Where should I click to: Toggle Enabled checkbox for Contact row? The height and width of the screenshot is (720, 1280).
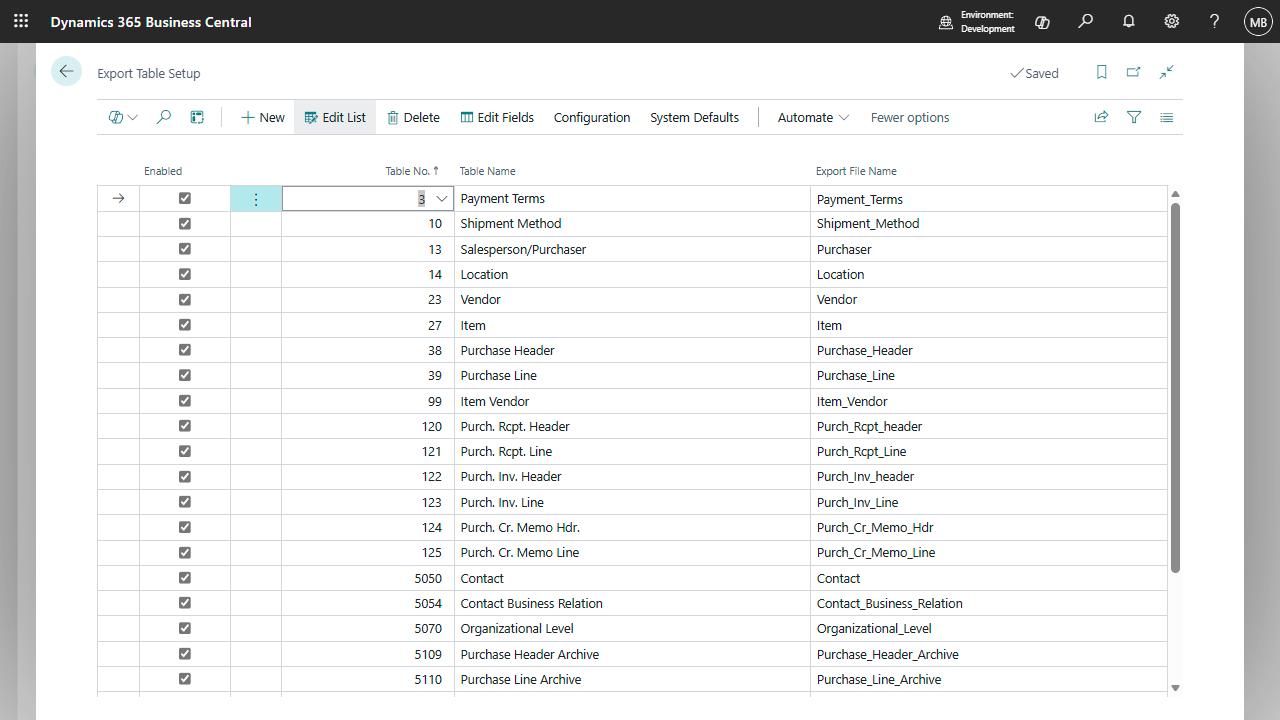click(185, 578)
